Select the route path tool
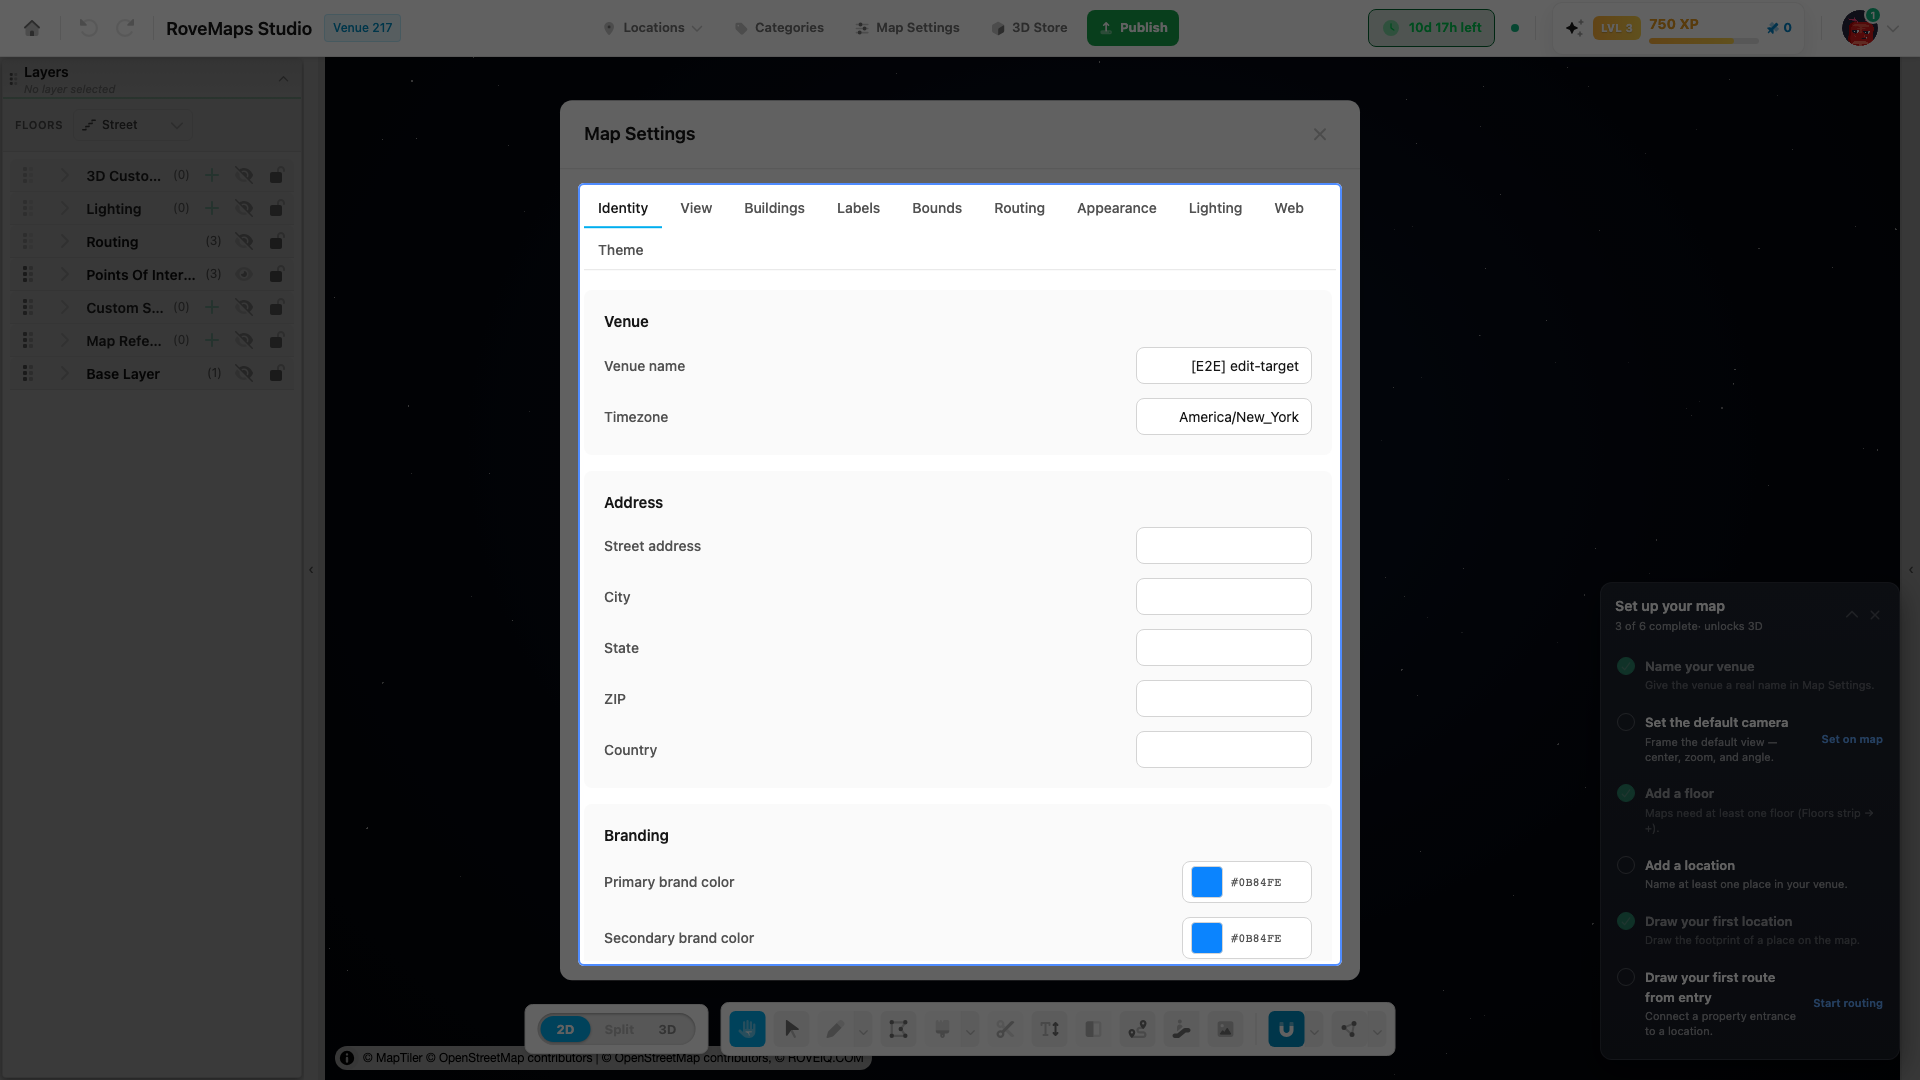1920x1080 pixels. click(x=1137, y=1029)
